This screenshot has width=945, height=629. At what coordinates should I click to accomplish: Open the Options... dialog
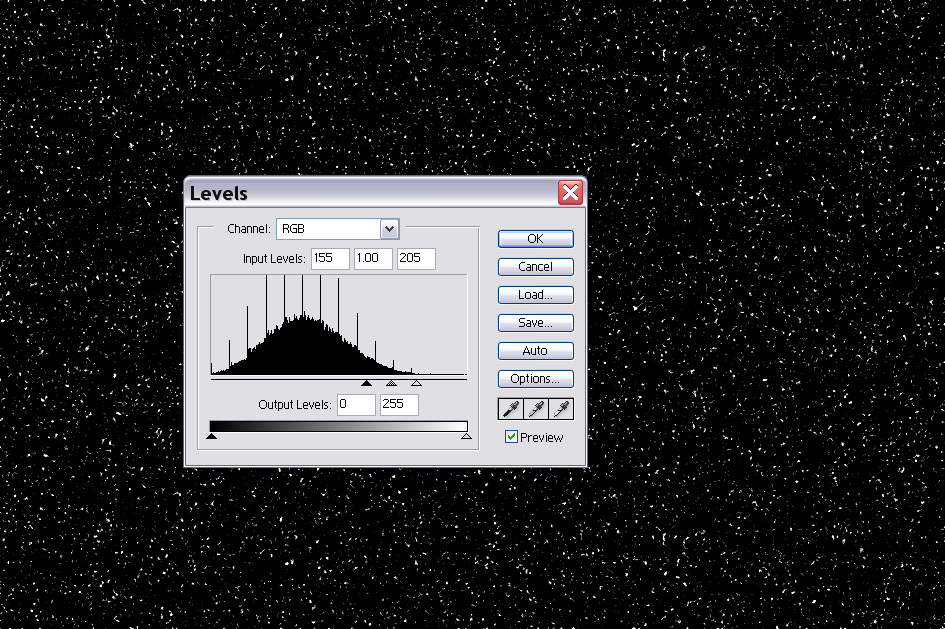click(x=535, y=379)
